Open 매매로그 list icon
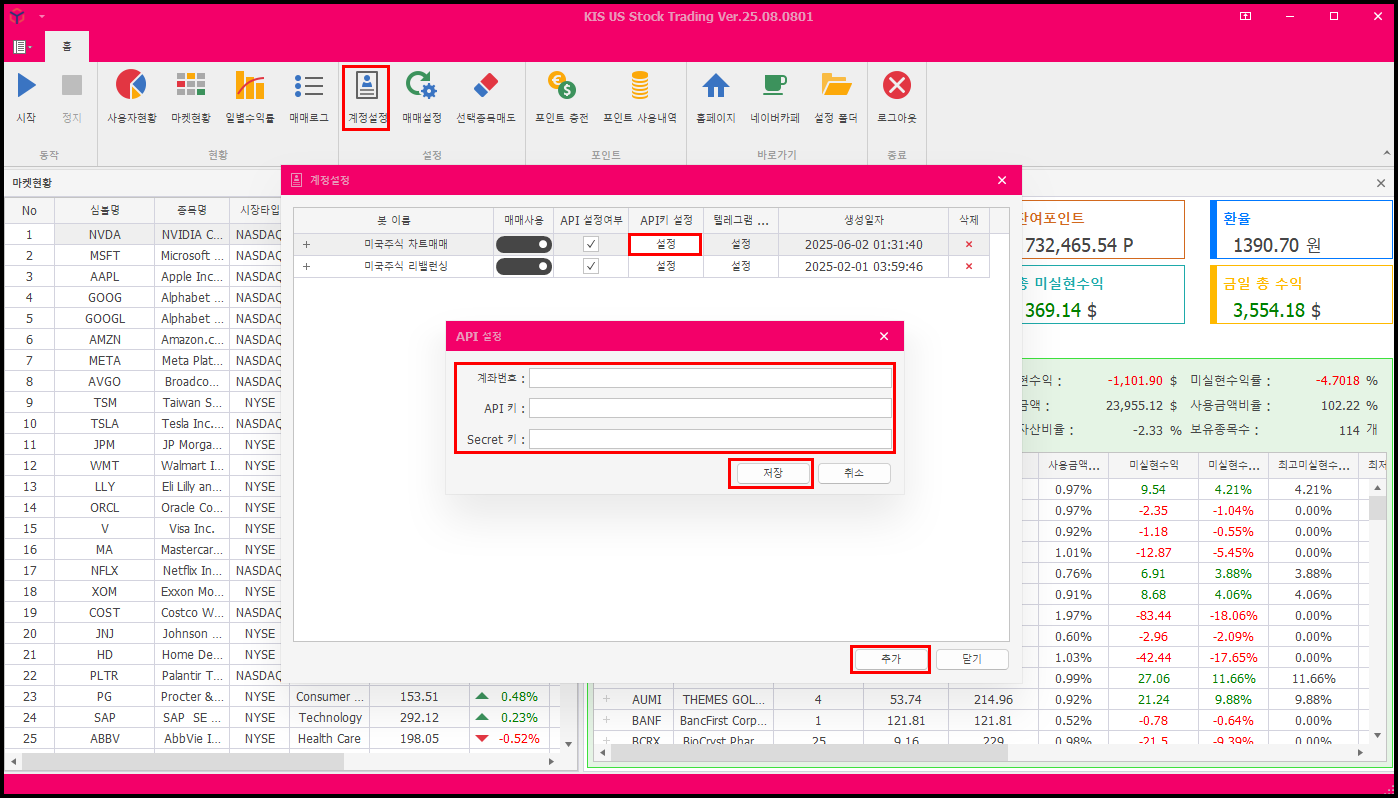 coord(309,86)
